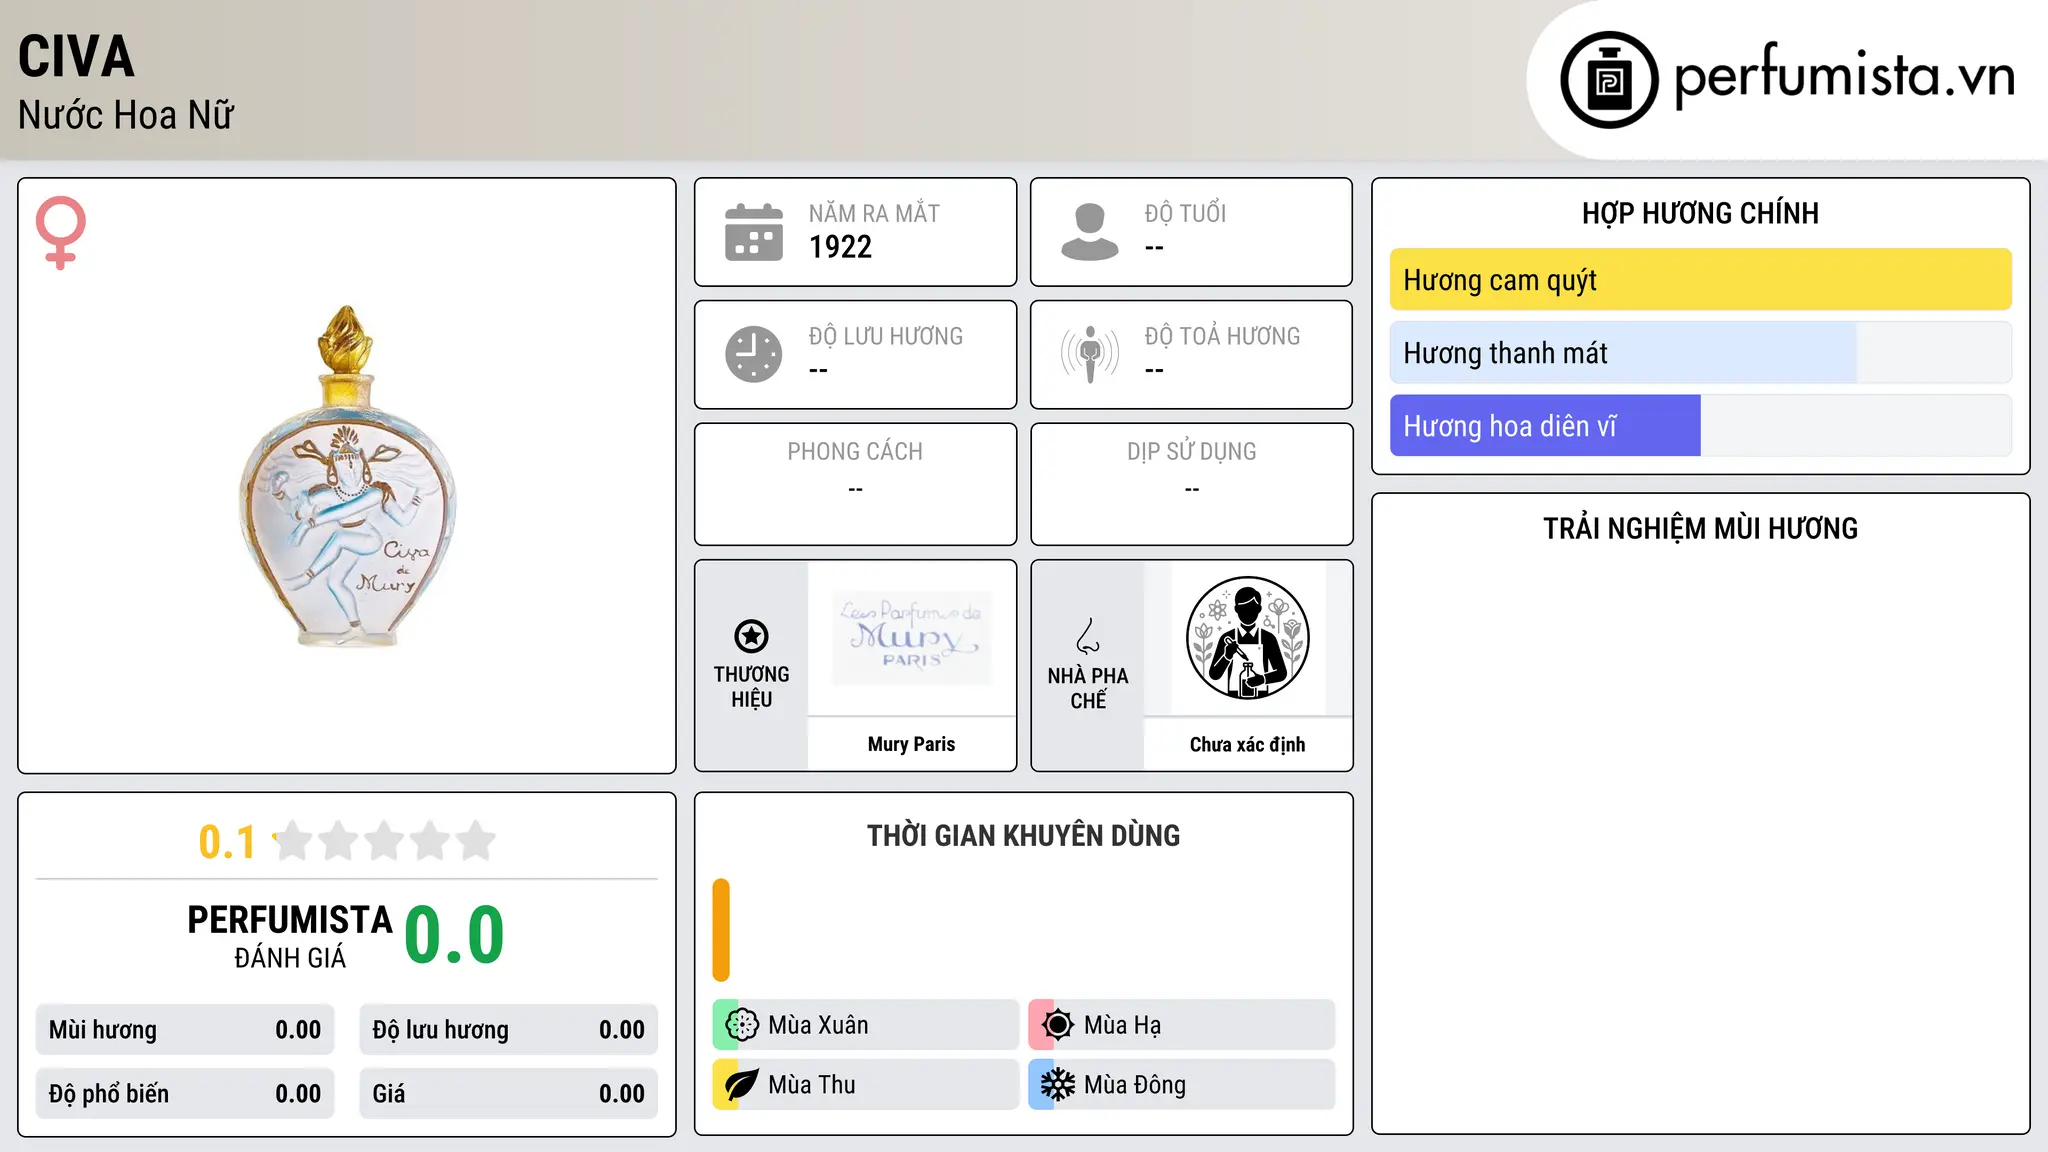The height and width of the screenshot is (1152, 2048).
Task: Click the Hương cam quýt accord bar
Action: 1700,280
